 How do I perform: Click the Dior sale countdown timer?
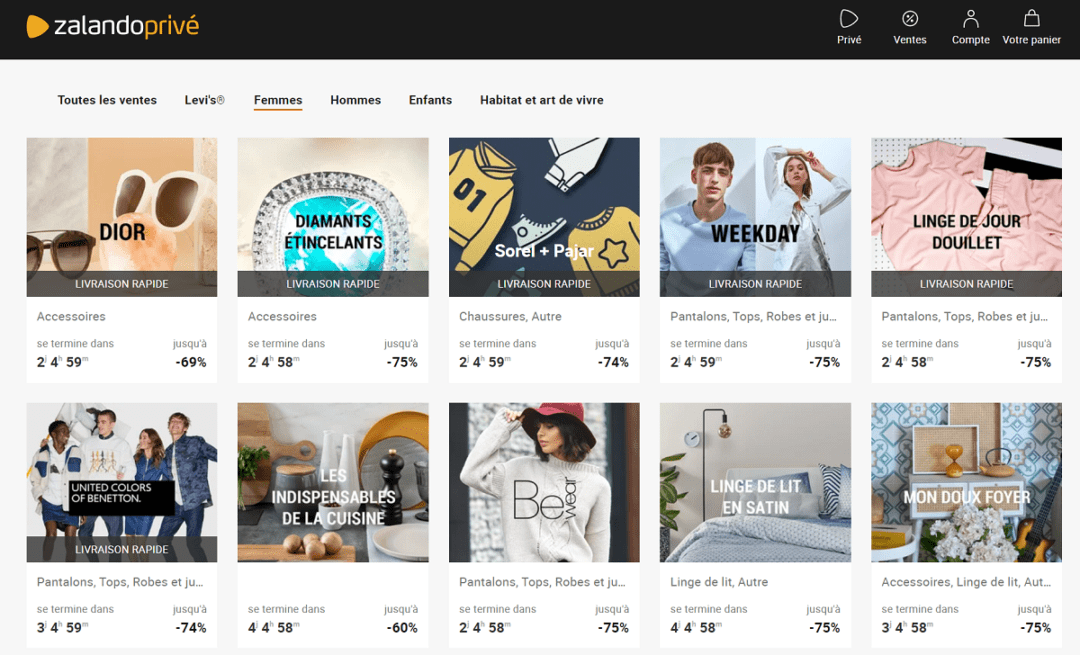[x=62, y=362]
